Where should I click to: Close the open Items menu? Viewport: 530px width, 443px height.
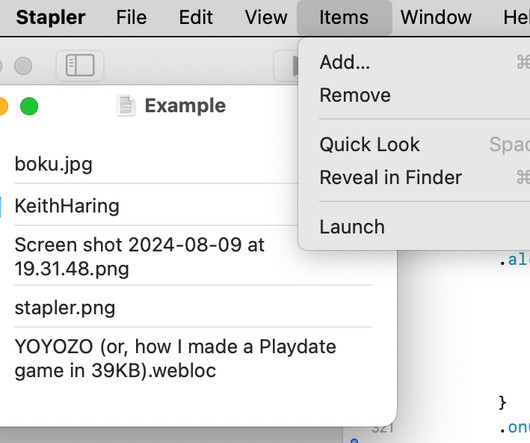[344, 18]
